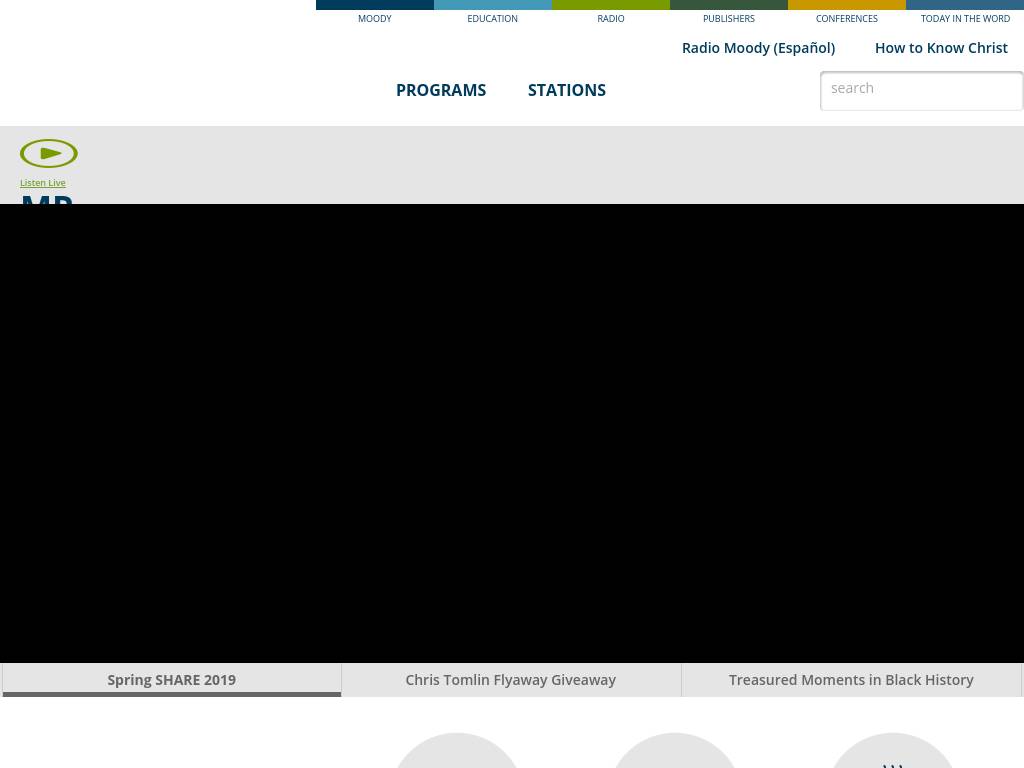Open Radio Moody (Español) link
Screen dimensions: 1024x768
click(x=758, y=48)
